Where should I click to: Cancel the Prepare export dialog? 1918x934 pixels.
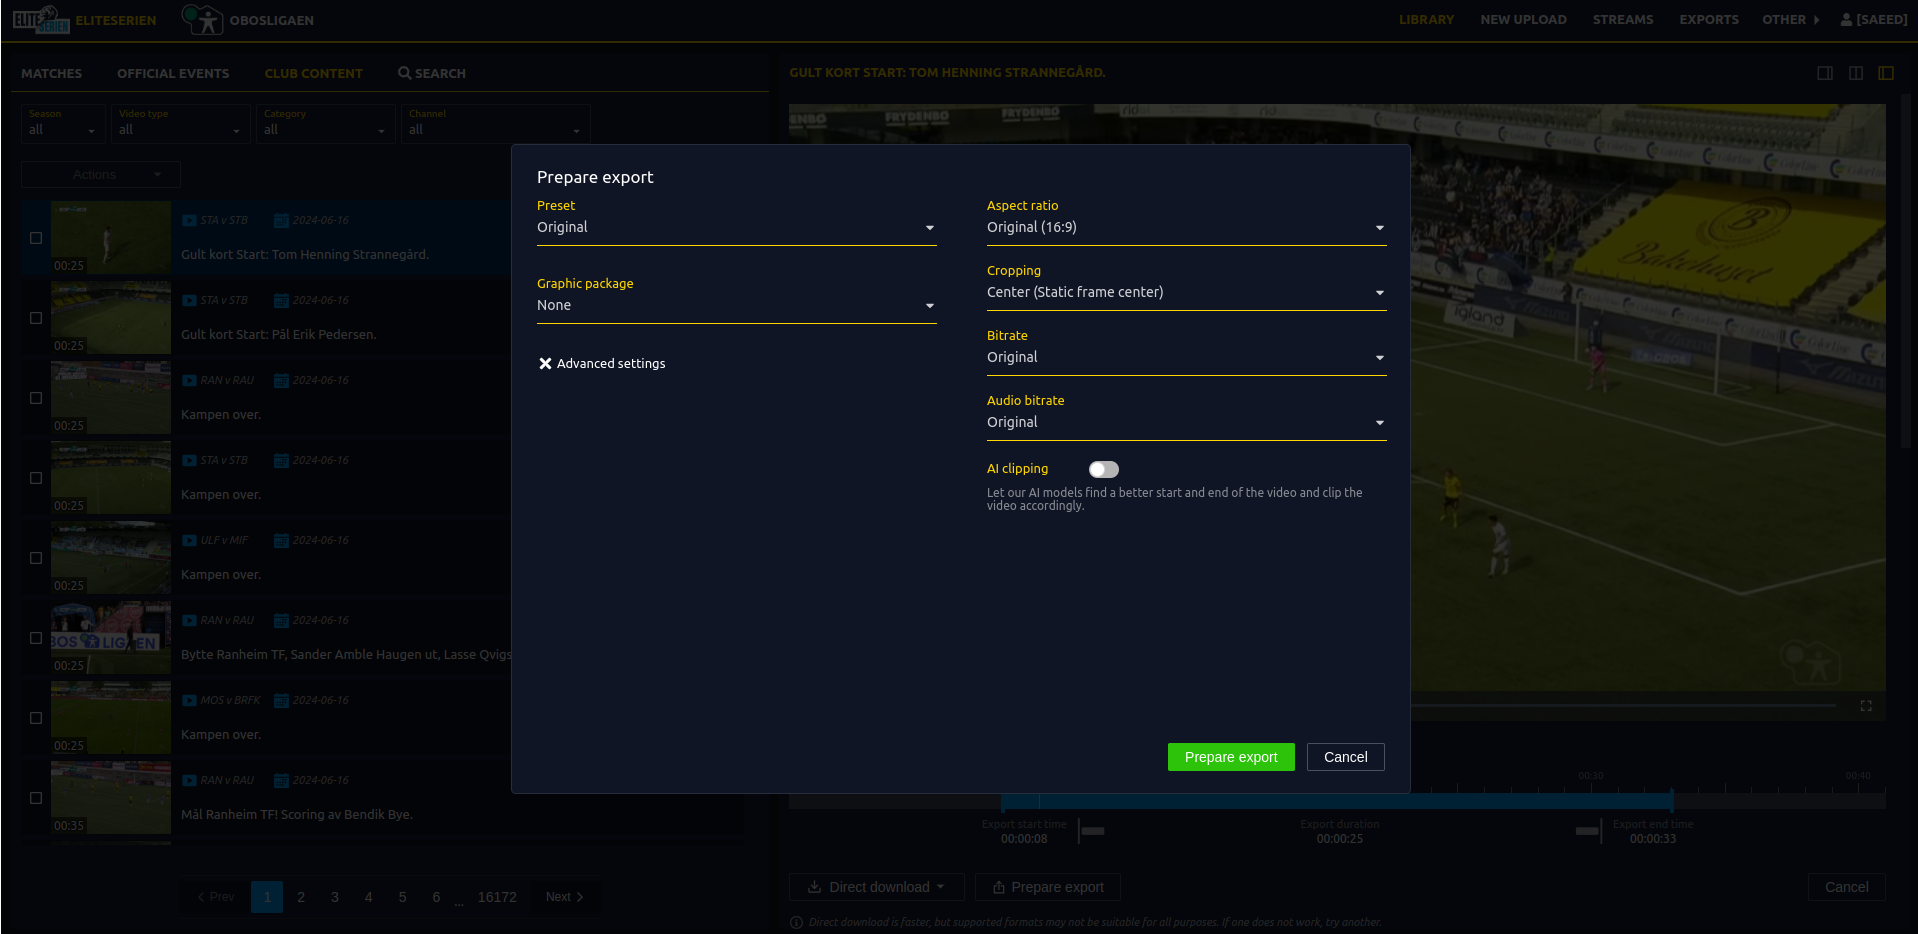[x=1345, y=757]
